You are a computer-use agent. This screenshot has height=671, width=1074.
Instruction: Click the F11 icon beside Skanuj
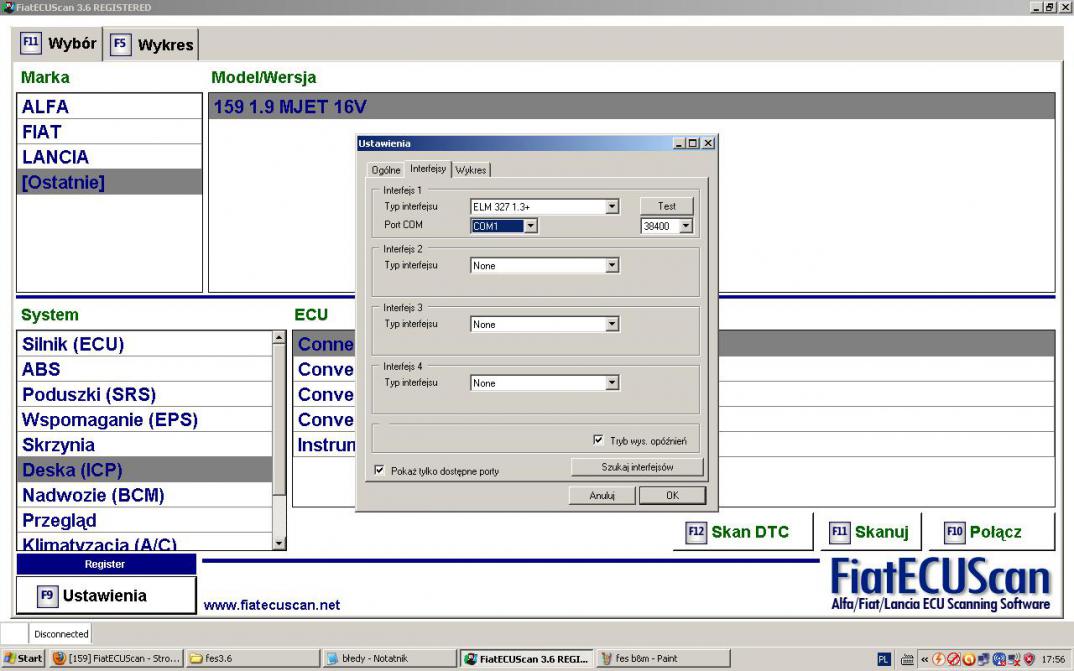pyautogui.click(x=840, y=532)
